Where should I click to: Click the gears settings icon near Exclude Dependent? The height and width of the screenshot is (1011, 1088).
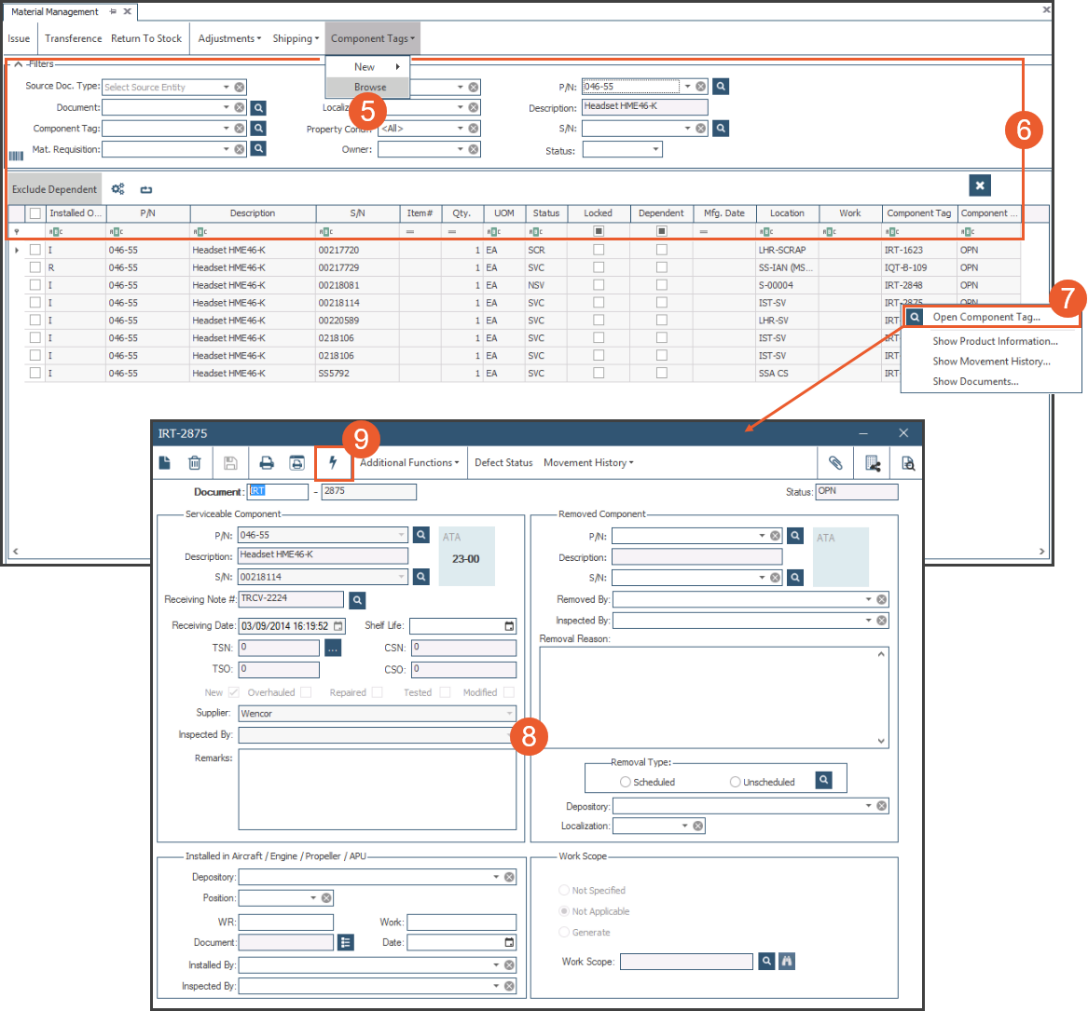[118, 189]
